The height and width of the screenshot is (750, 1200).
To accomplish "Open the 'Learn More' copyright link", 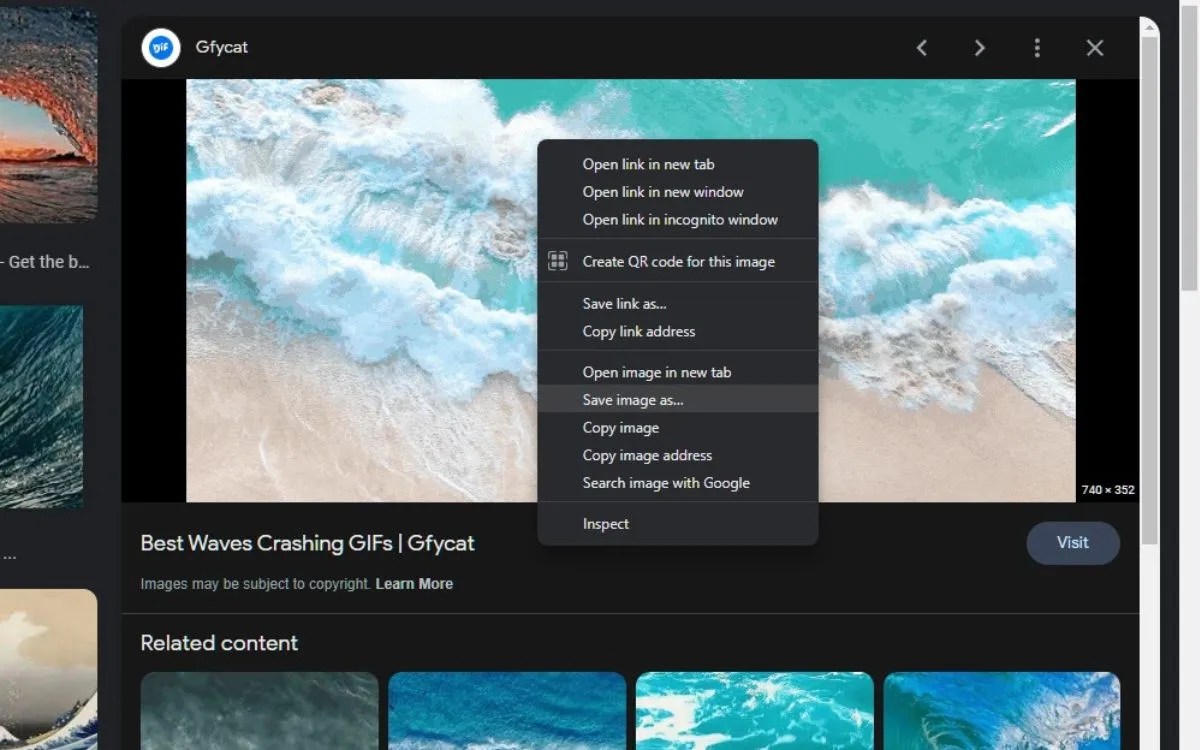I will pyautogui.click(x=414, y=584).
